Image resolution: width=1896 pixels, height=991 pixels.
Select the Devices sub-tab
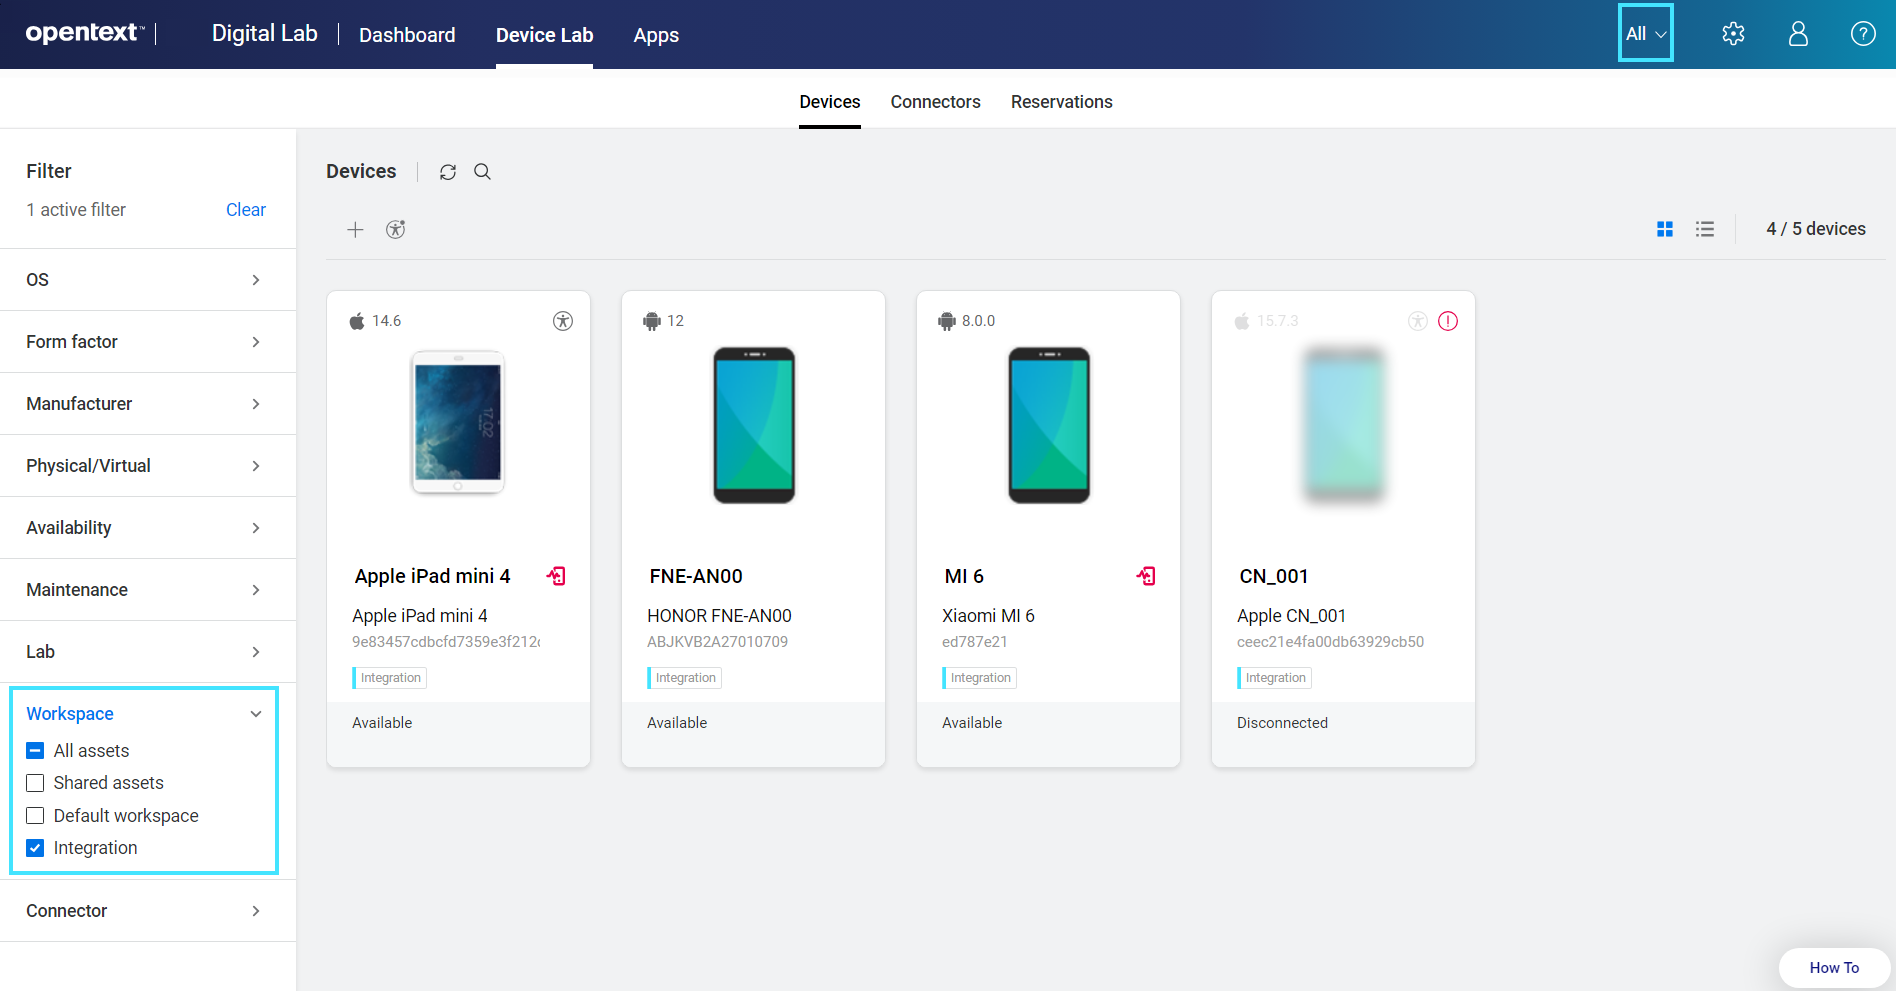click(x=830, y=102)
